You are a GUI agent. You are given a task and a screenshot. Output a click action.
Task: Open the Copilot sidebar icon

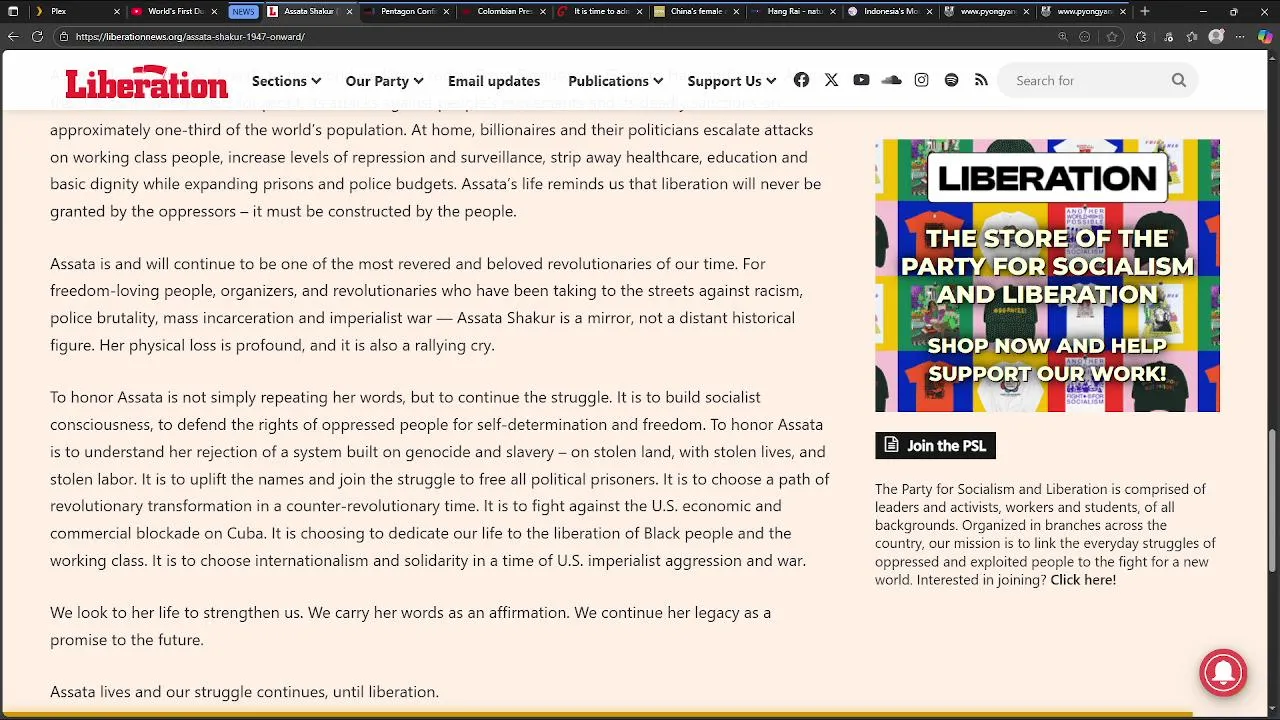1265,36
